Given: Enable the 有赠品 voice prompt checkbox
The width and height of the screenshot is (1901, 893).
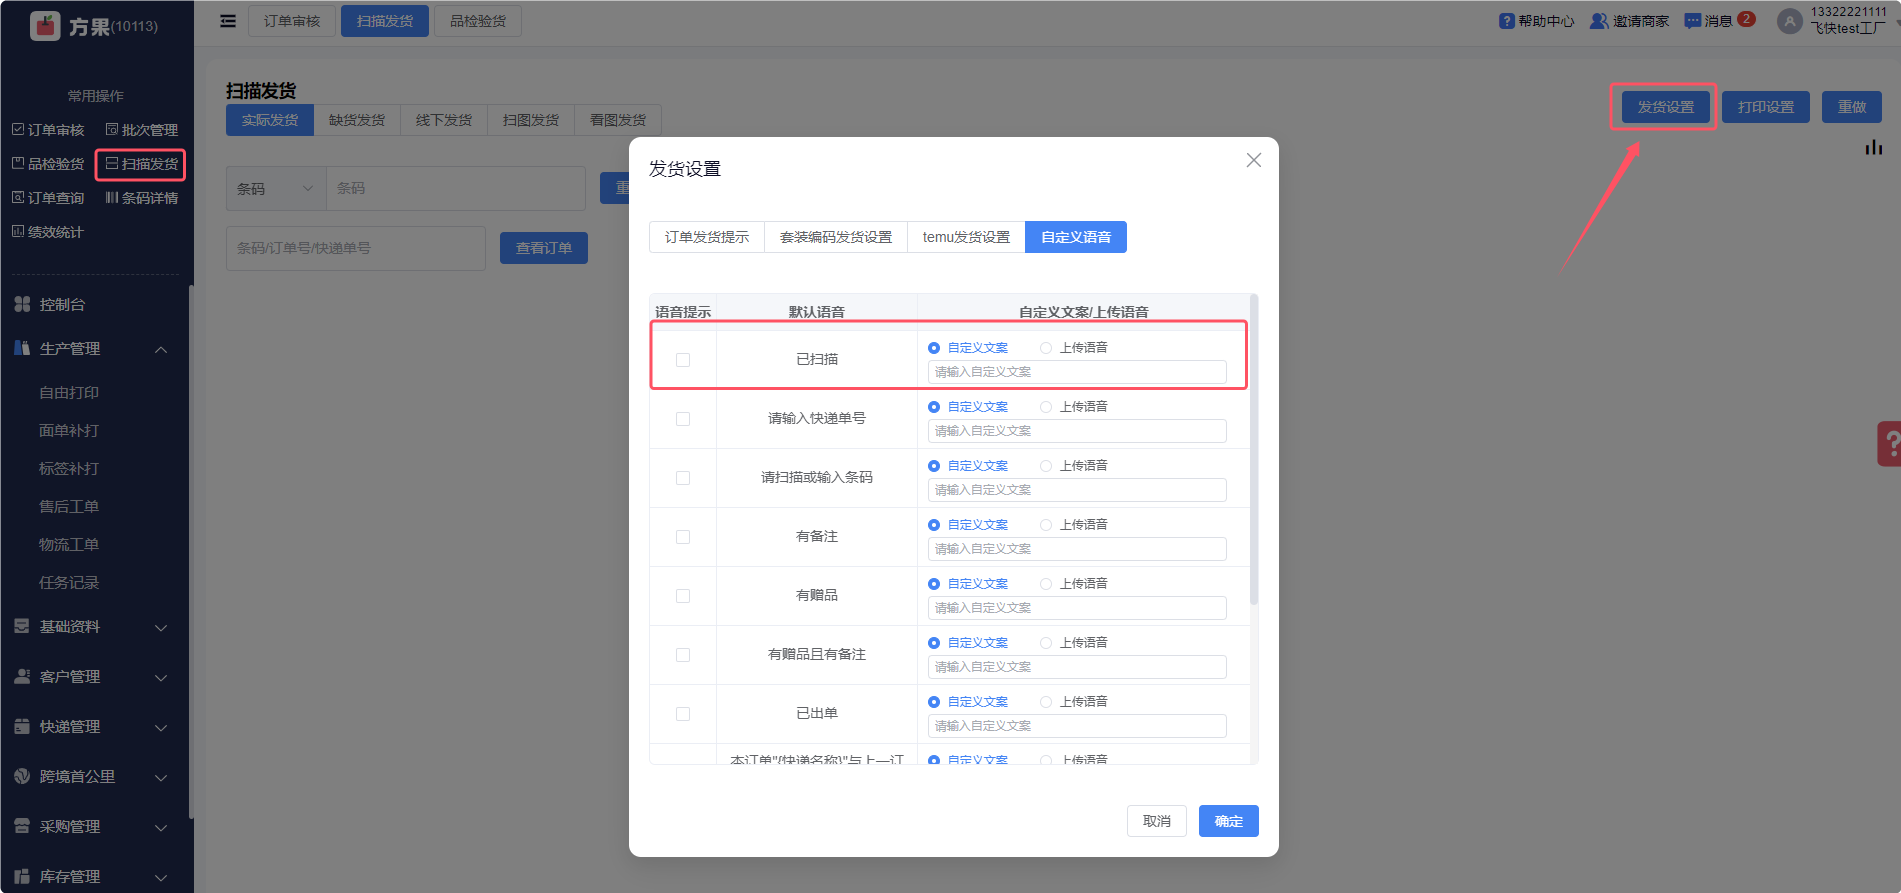Looking at the screenshot, I should click(x=683, y=596).
